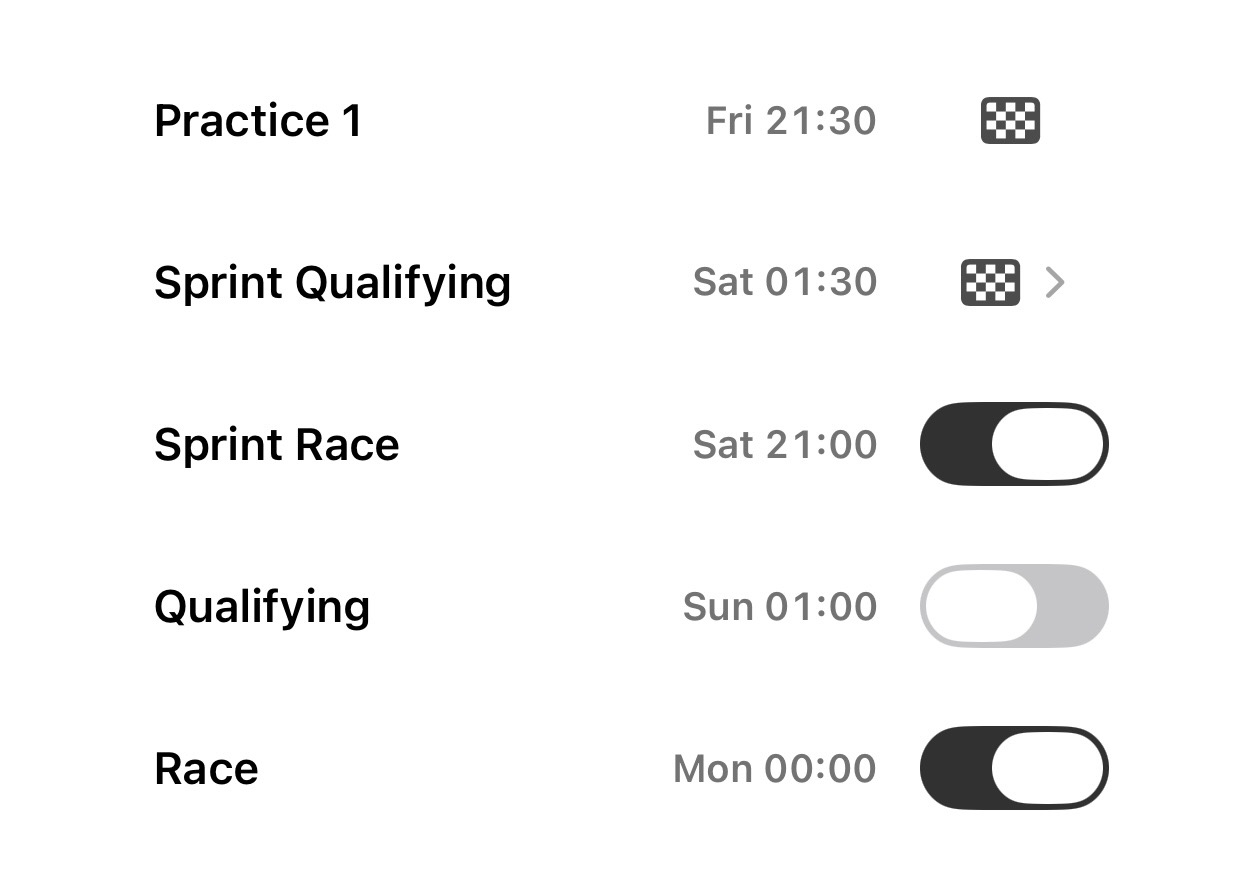This screenshot has width=1260, height=888.
Task: Click the Fri 21:30 time
Action: click(791, 121)
